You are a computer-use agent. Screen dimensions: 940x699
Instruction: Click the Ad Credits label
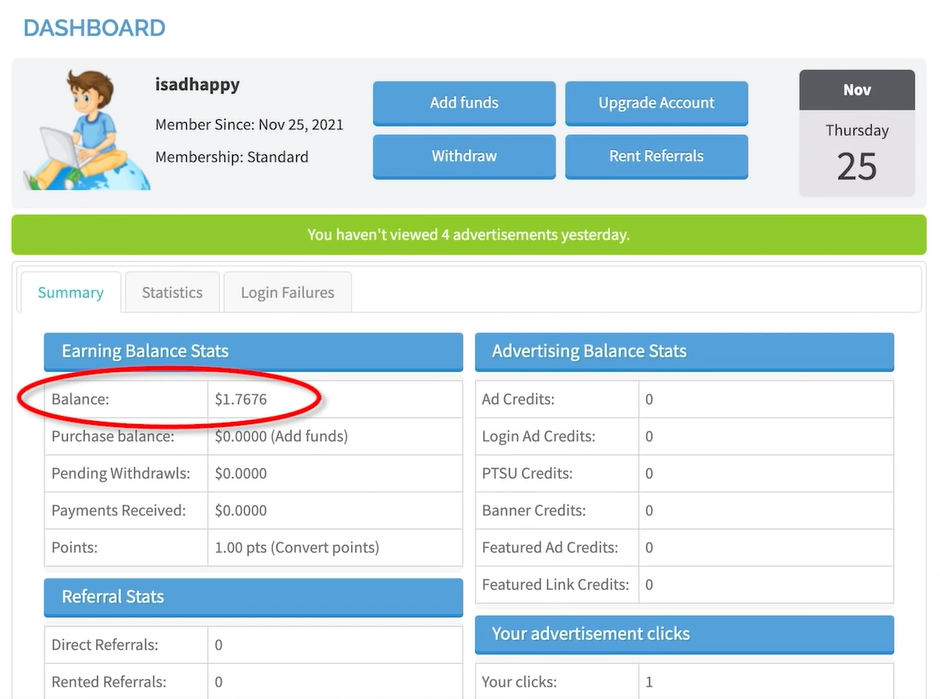coord(518,399)
